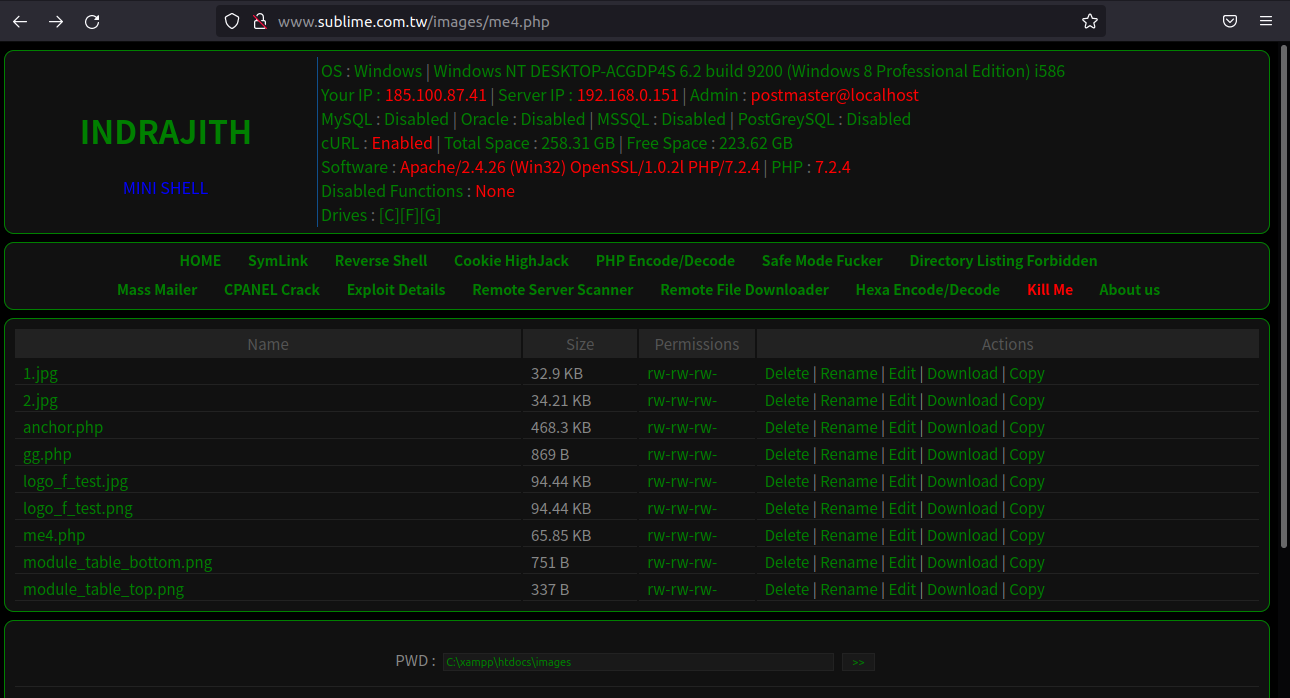
Task: Open file 2.jpg
Action: (x=41, y=401)
